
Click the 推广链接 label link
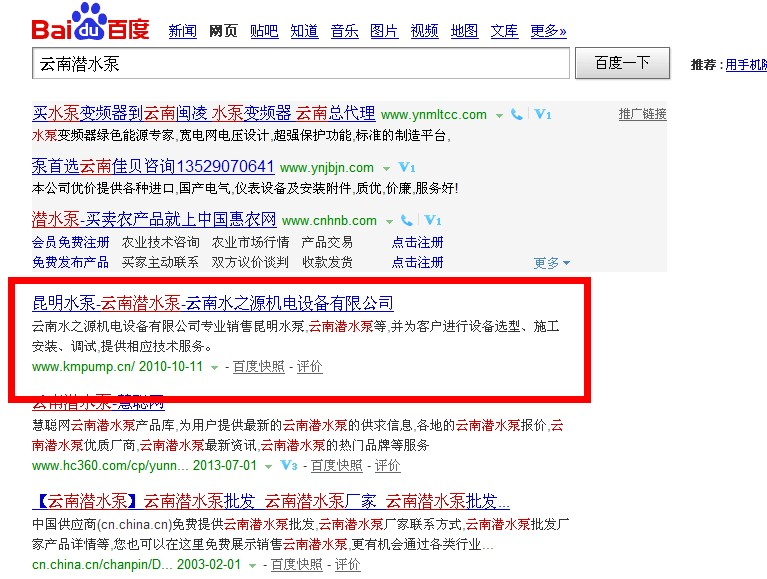pyautogui.click(x=642, y=114)
